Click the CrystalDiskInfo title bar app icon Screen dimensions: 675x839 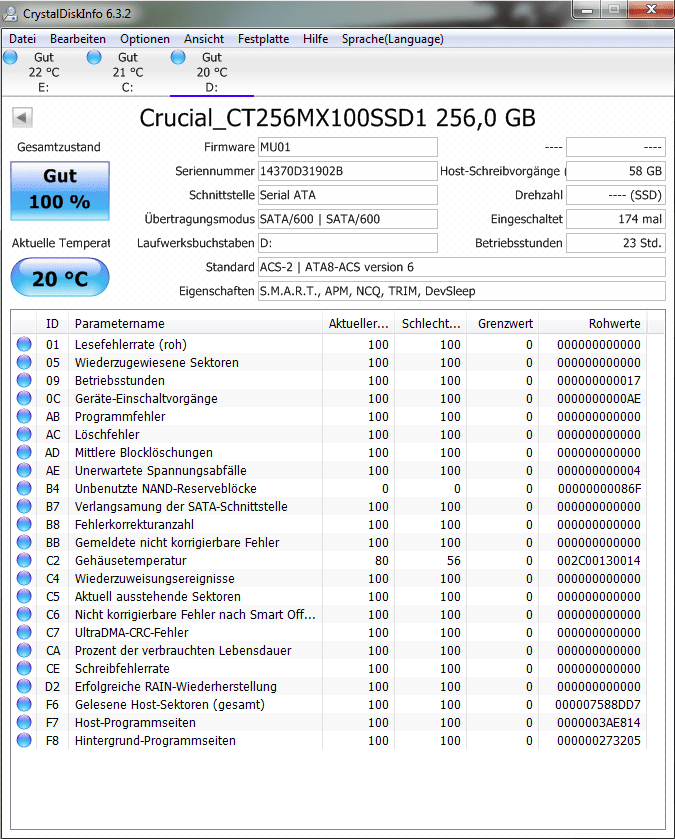point(10,13)
